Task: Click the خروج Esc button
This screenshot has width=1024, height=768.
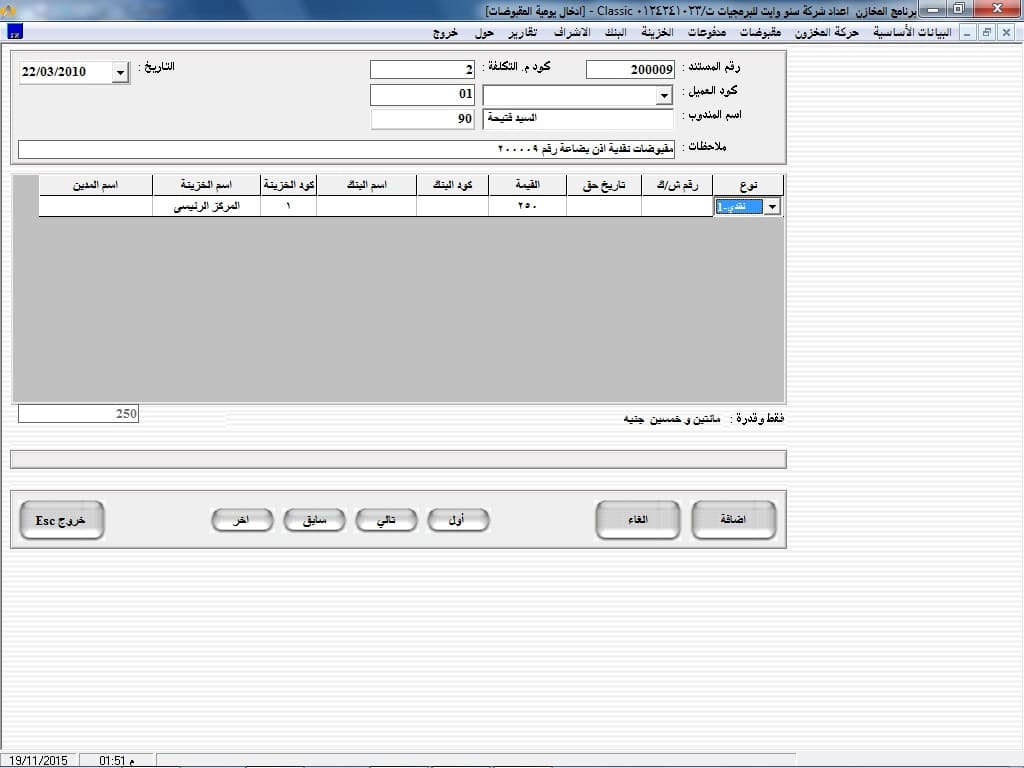Action: click(62, 520)
